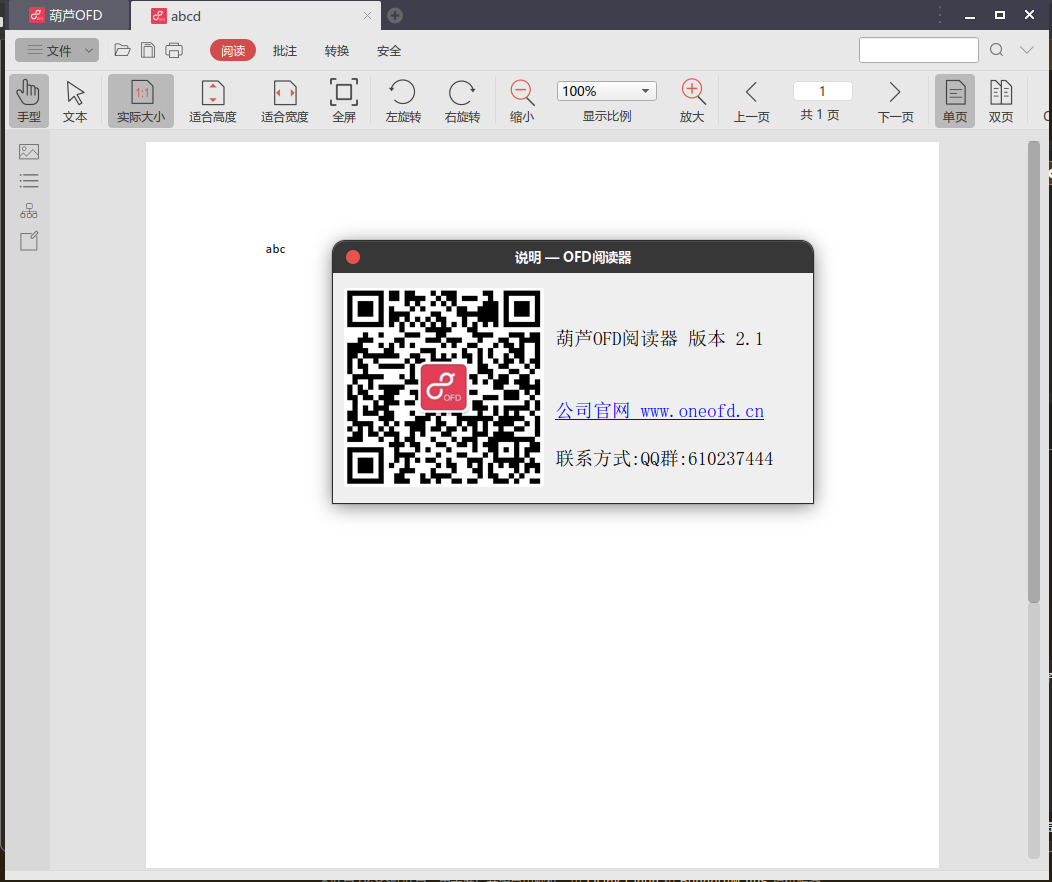The width and height of the screenshot is (1052, 882).
Task: Add a new tab with plus button
Action: pos(395,15)
